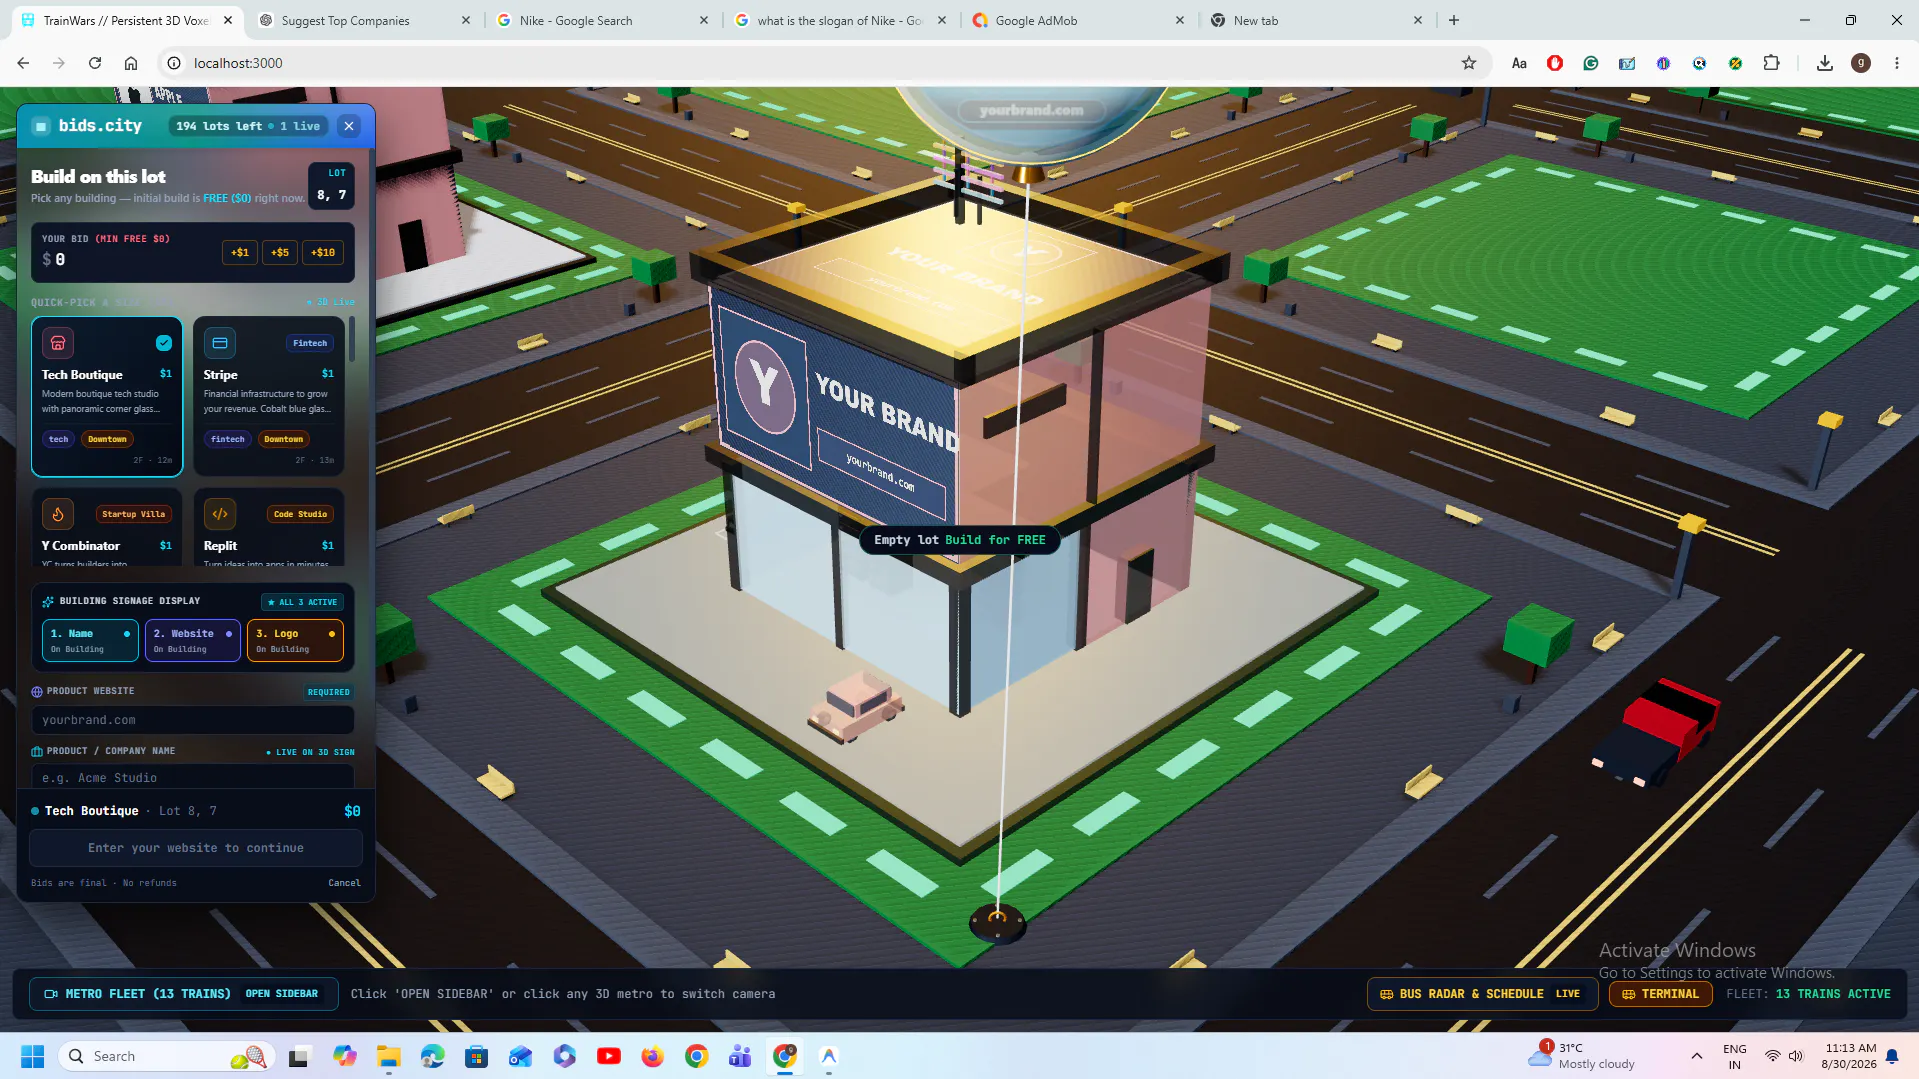1919x1079 pixels.
Task: Focus the Acme Studio company name field
Action: 192,777
